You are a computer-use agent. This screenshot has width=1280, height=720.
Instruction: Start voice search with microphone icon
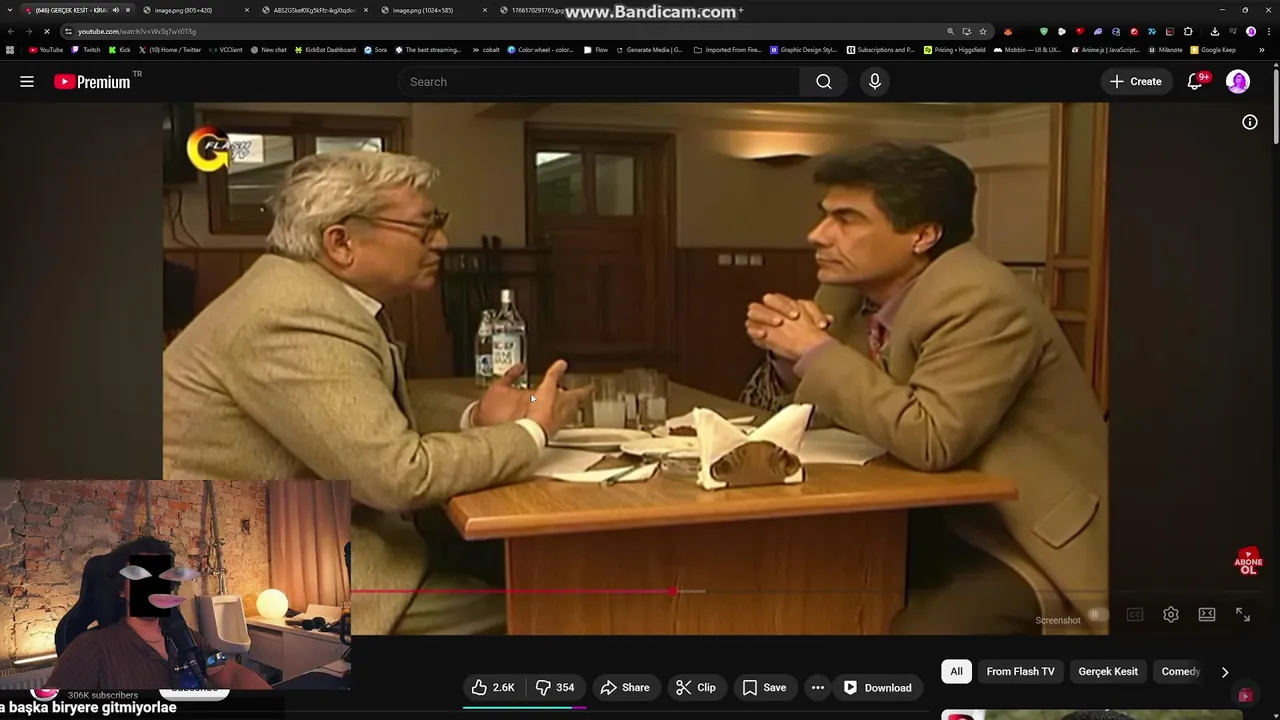click(875, 82)
